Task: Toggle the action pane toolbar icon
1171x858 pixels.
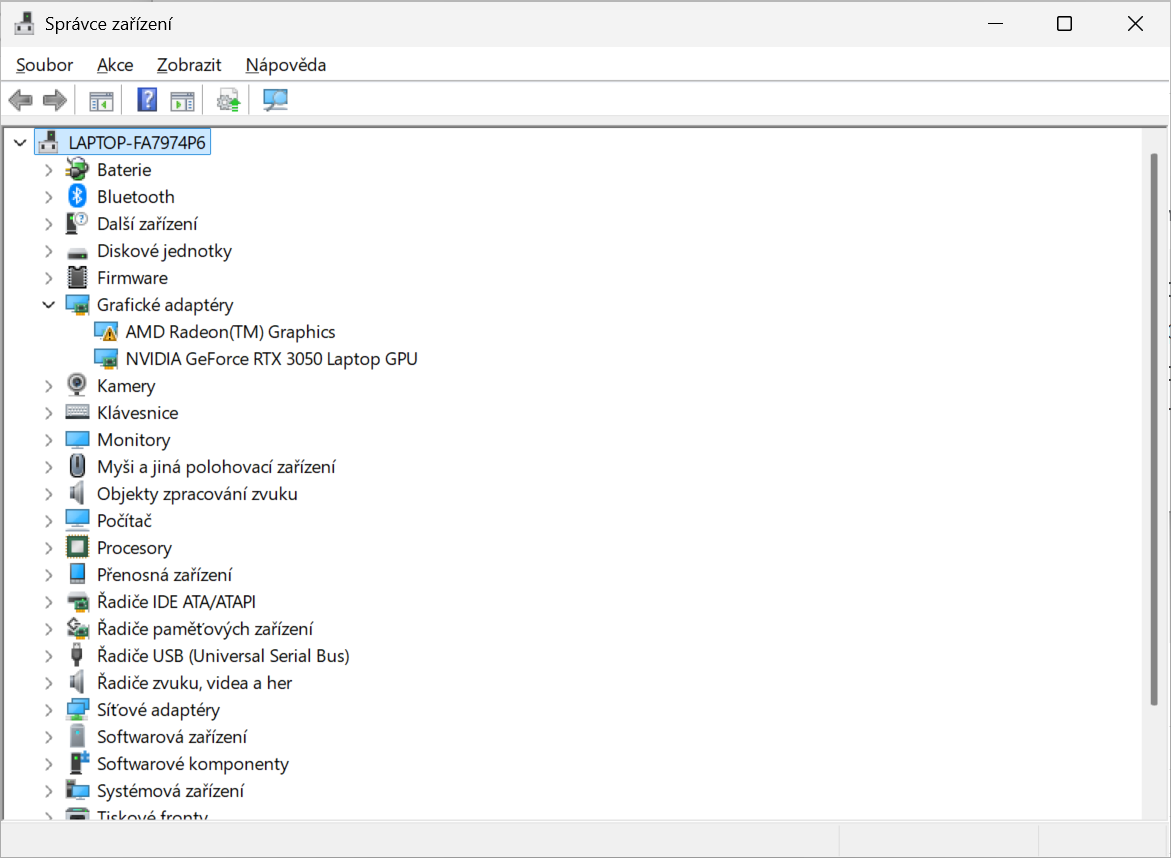Action: pos(182,100)
